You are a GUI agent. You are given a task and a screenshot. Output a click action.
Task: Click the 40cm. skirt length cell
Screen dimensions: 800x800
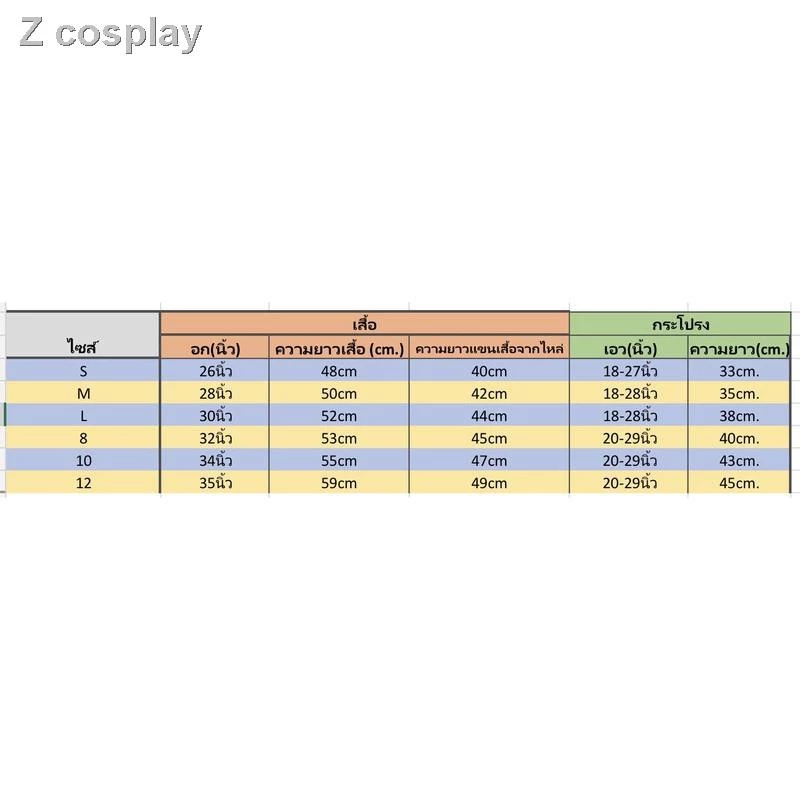(739, 438)
